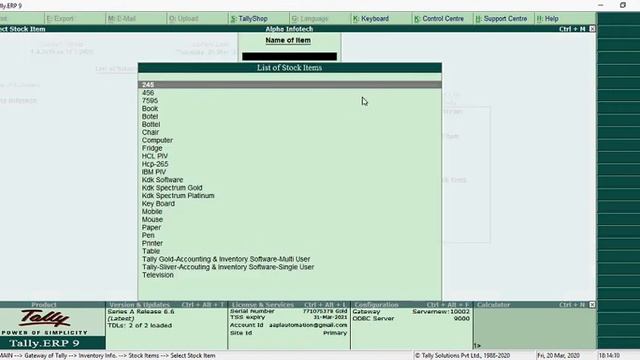Click the breadcrumb path in status bar
Image resolution: width=640 pixels, height=360 pixels.
pos(108,356)
